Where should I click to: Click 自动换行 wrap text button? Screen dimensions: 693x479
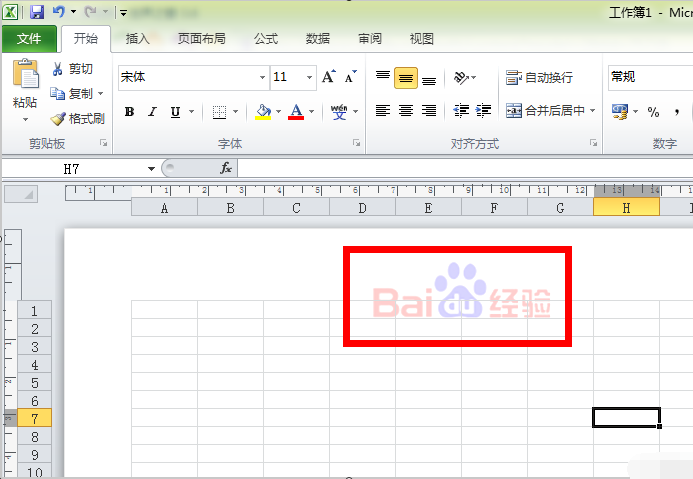[540, 78]
